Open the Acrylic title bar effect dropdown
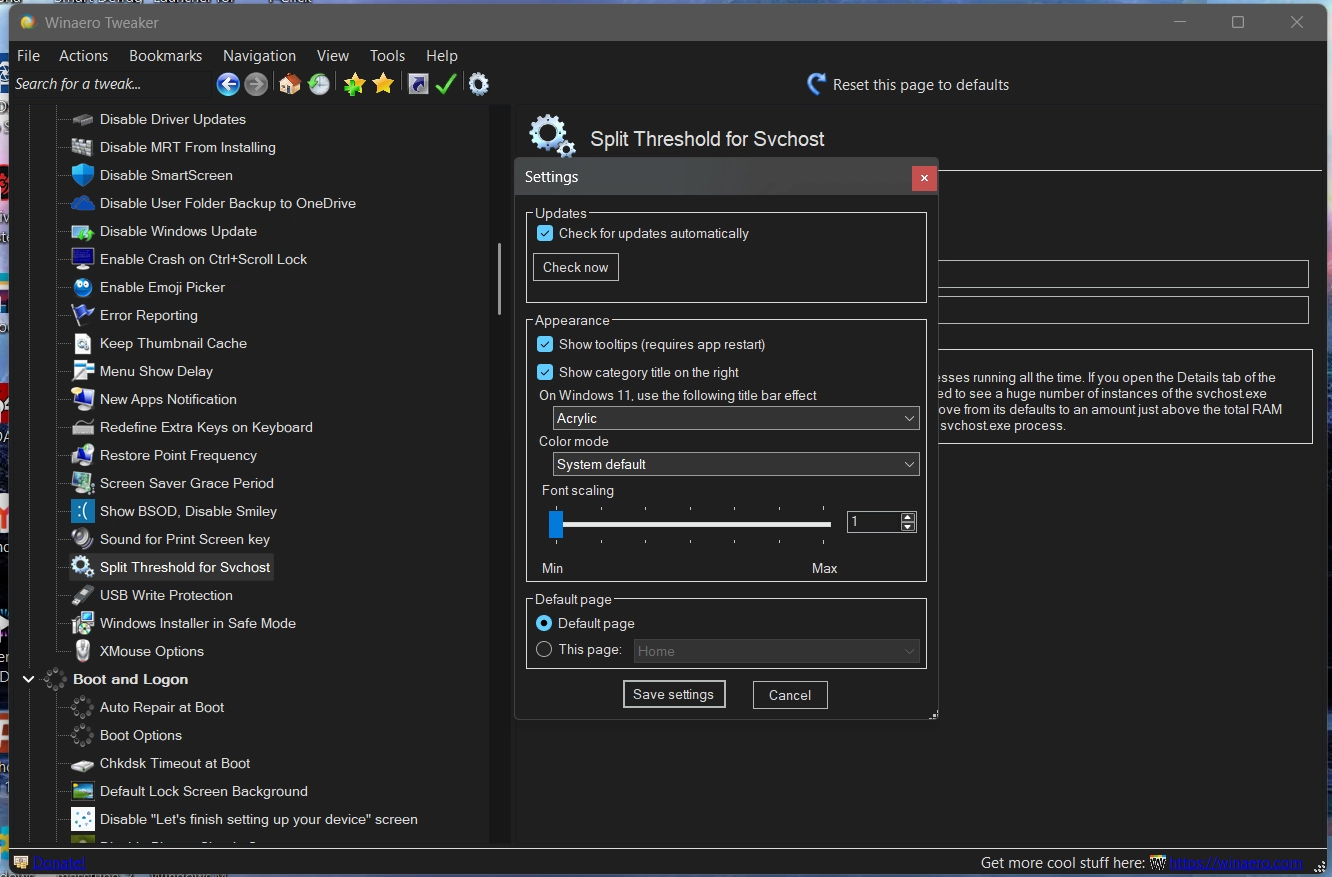 click(735, 418)
